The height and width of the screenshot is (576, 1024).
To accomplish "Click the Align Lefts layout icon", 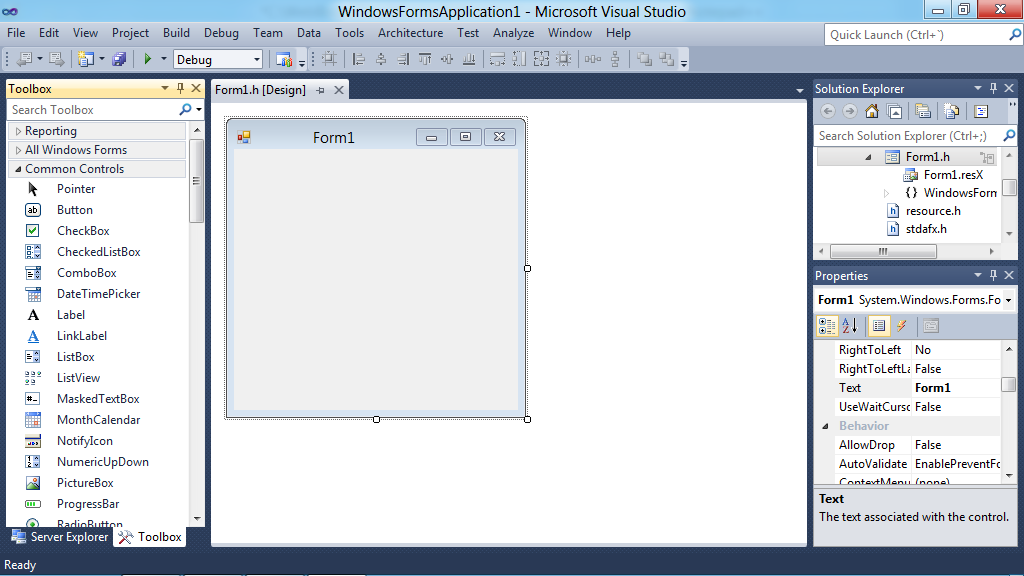I will (359, 59).
